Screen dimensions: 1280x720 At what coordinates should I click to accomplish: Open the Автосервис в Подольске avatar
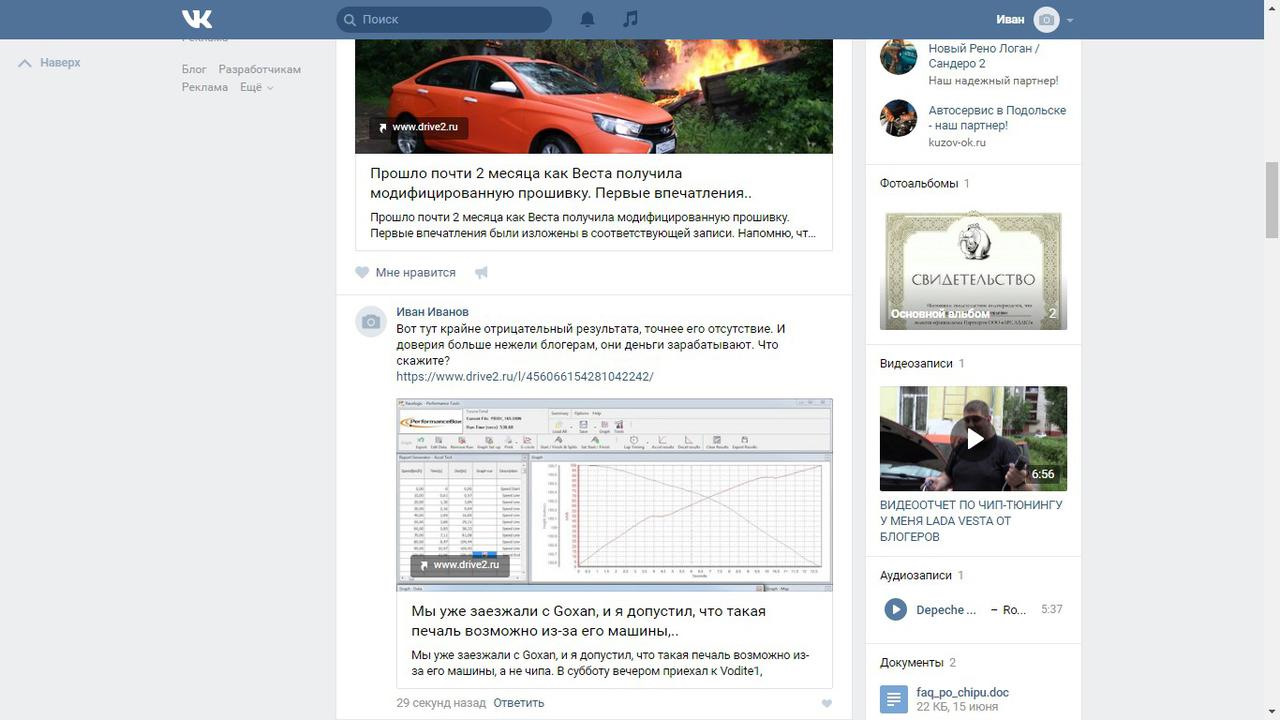pyautogui.click(x=898, y=118)
